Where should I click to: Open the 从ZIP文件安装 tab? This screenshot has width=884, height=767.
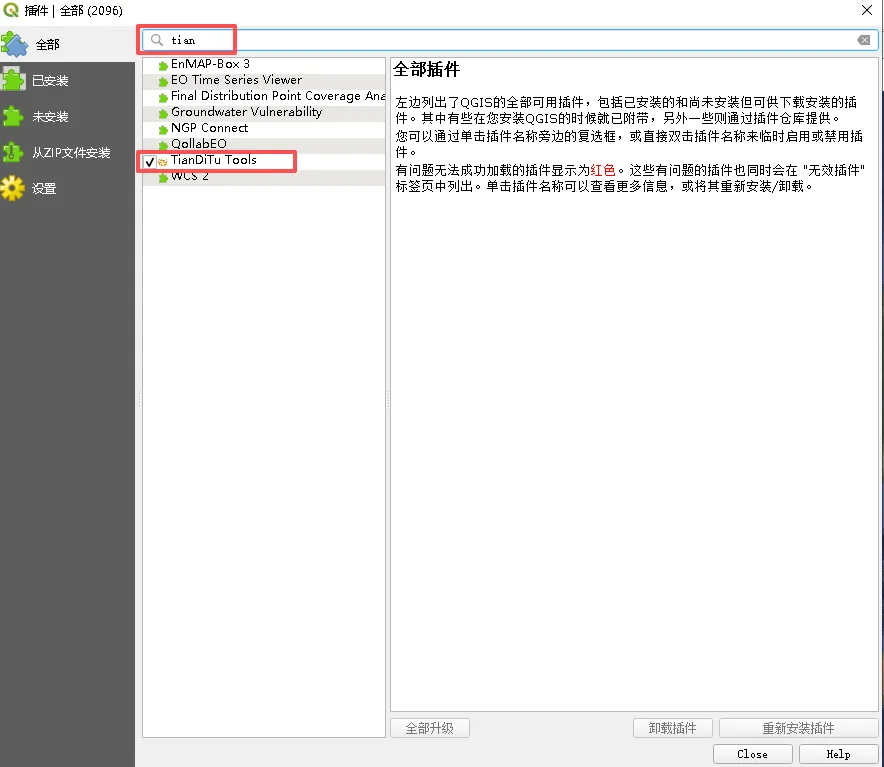pos(67,152)
